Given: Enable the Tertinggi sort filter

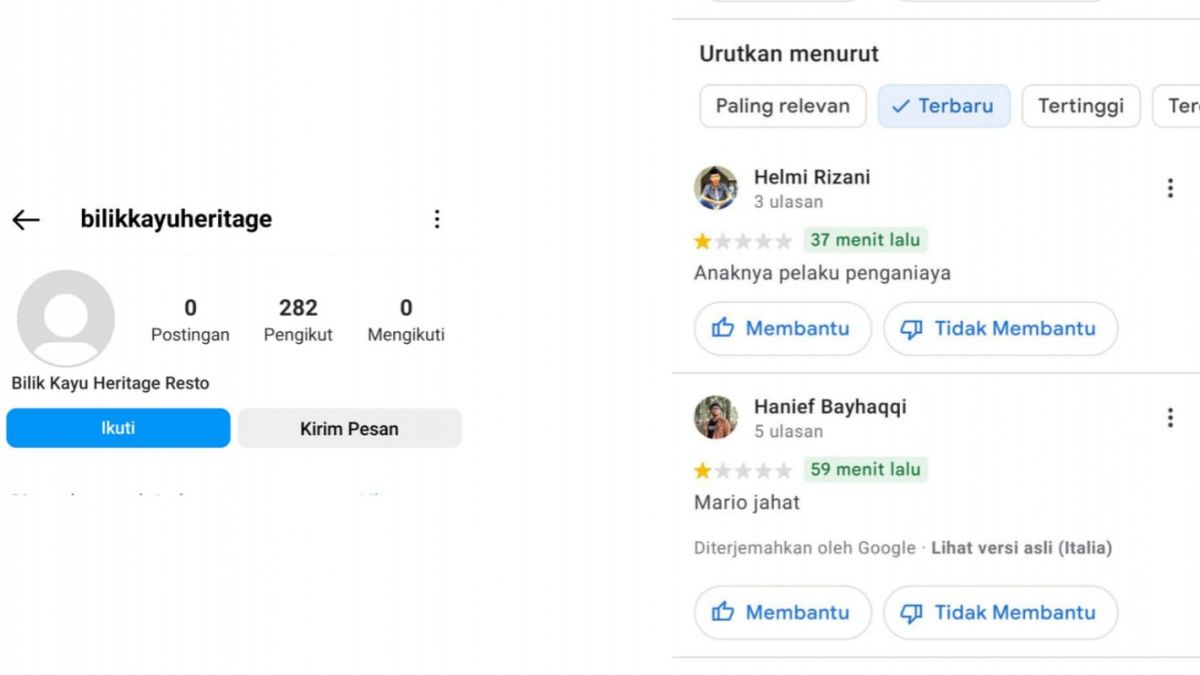Looking at the screenshot, I should (x=1081, y=105).
